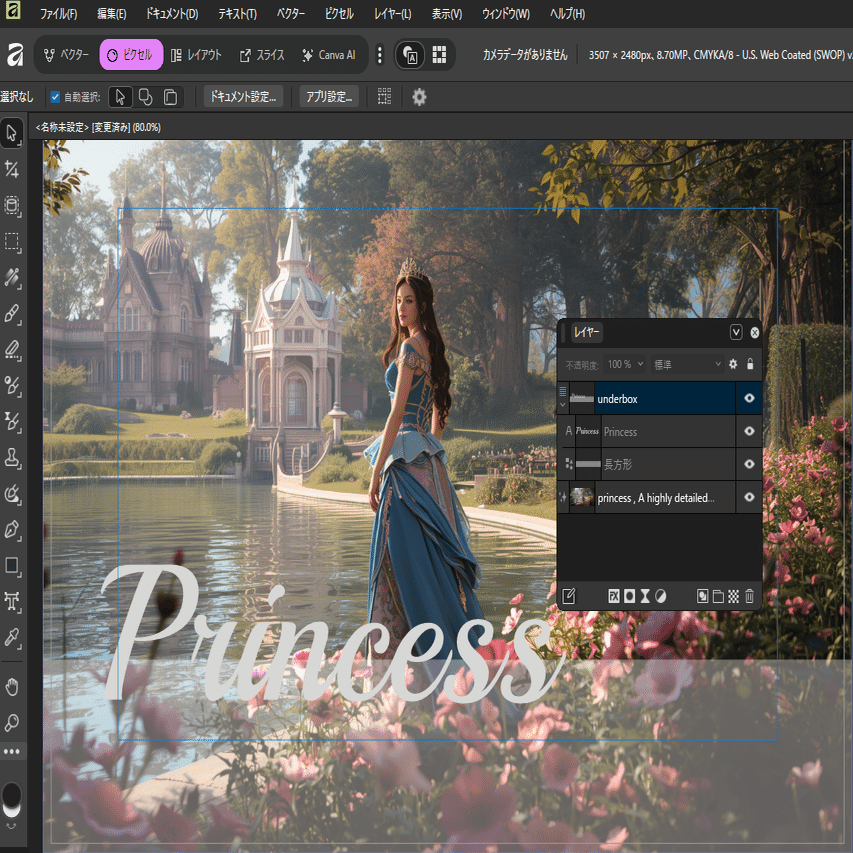Select the Selection Brush tool

(11, 205)
